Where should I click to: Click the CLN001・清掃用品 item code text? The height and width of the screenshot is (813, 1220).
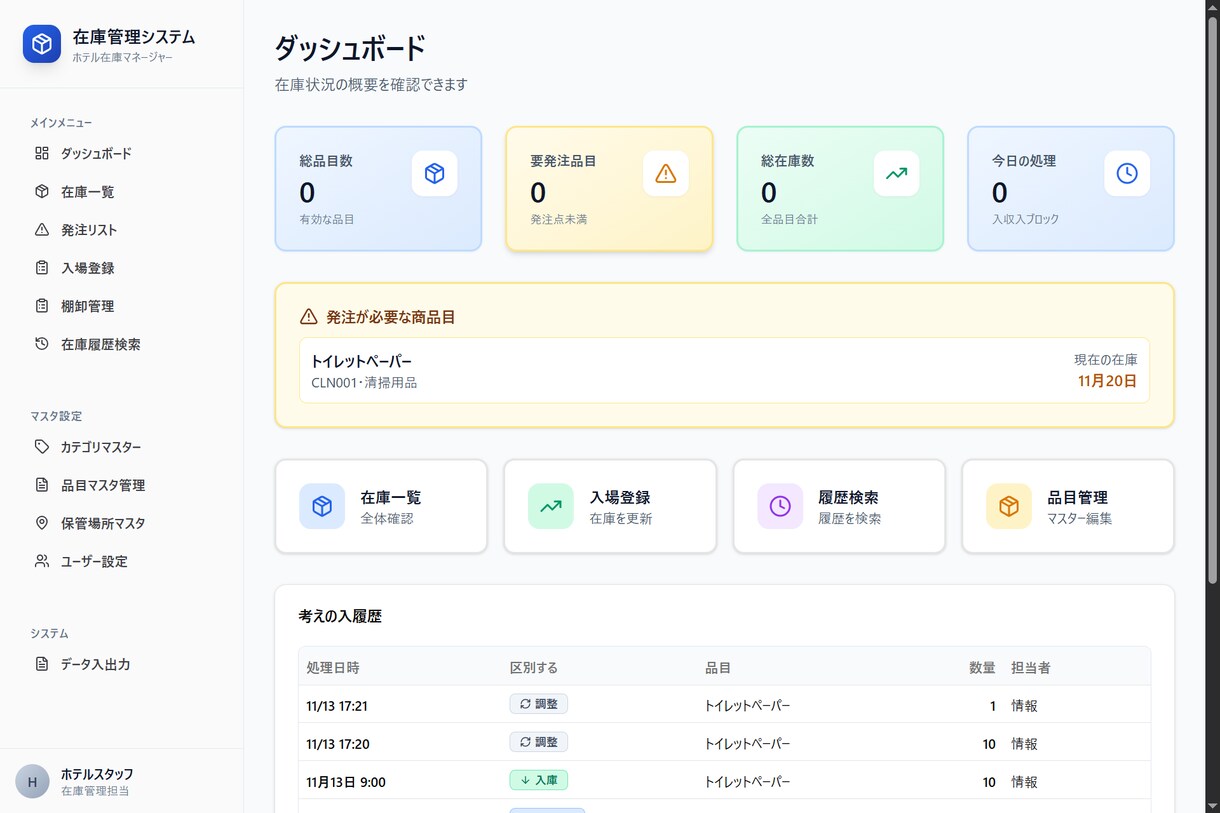pos(364,382)
